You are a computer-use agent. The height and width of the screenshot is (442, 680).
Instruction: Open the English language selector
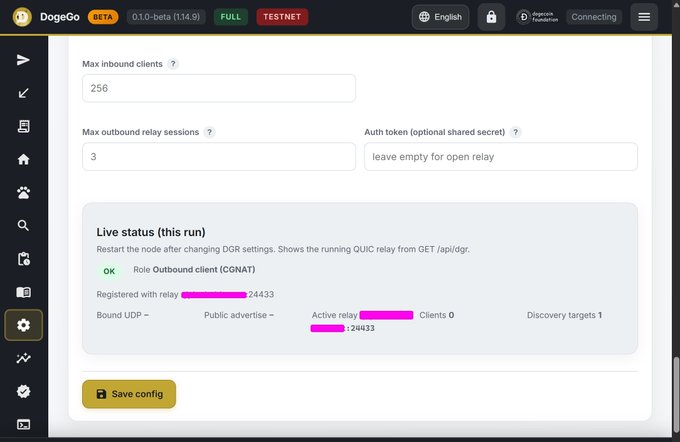pyautogui.click(x=440, y=17)
